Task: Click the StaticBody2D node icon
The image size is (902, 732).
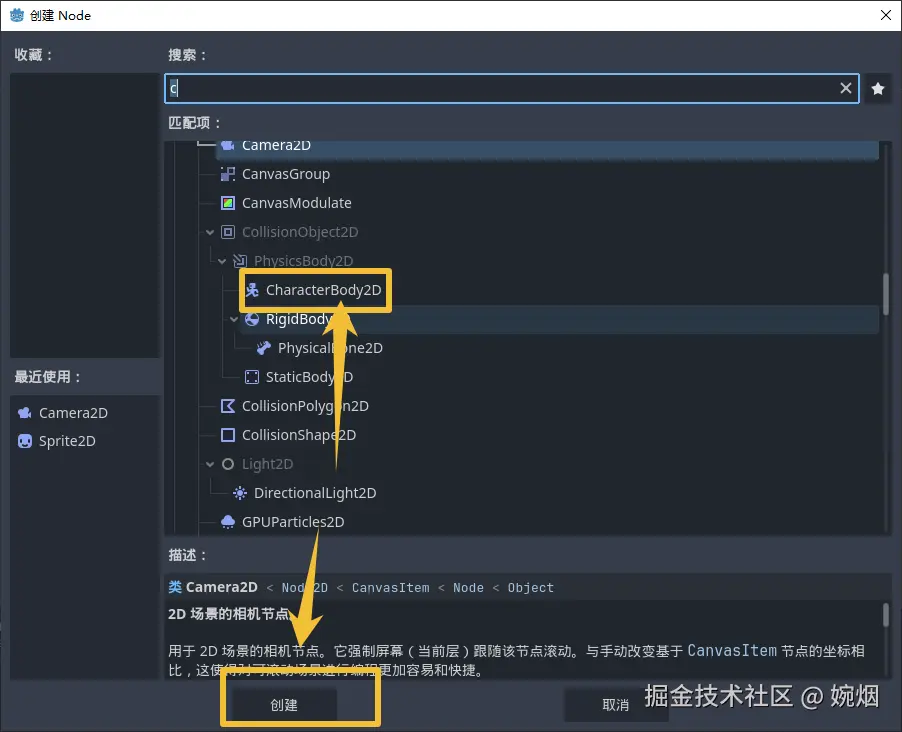Action: pos(250,377)
